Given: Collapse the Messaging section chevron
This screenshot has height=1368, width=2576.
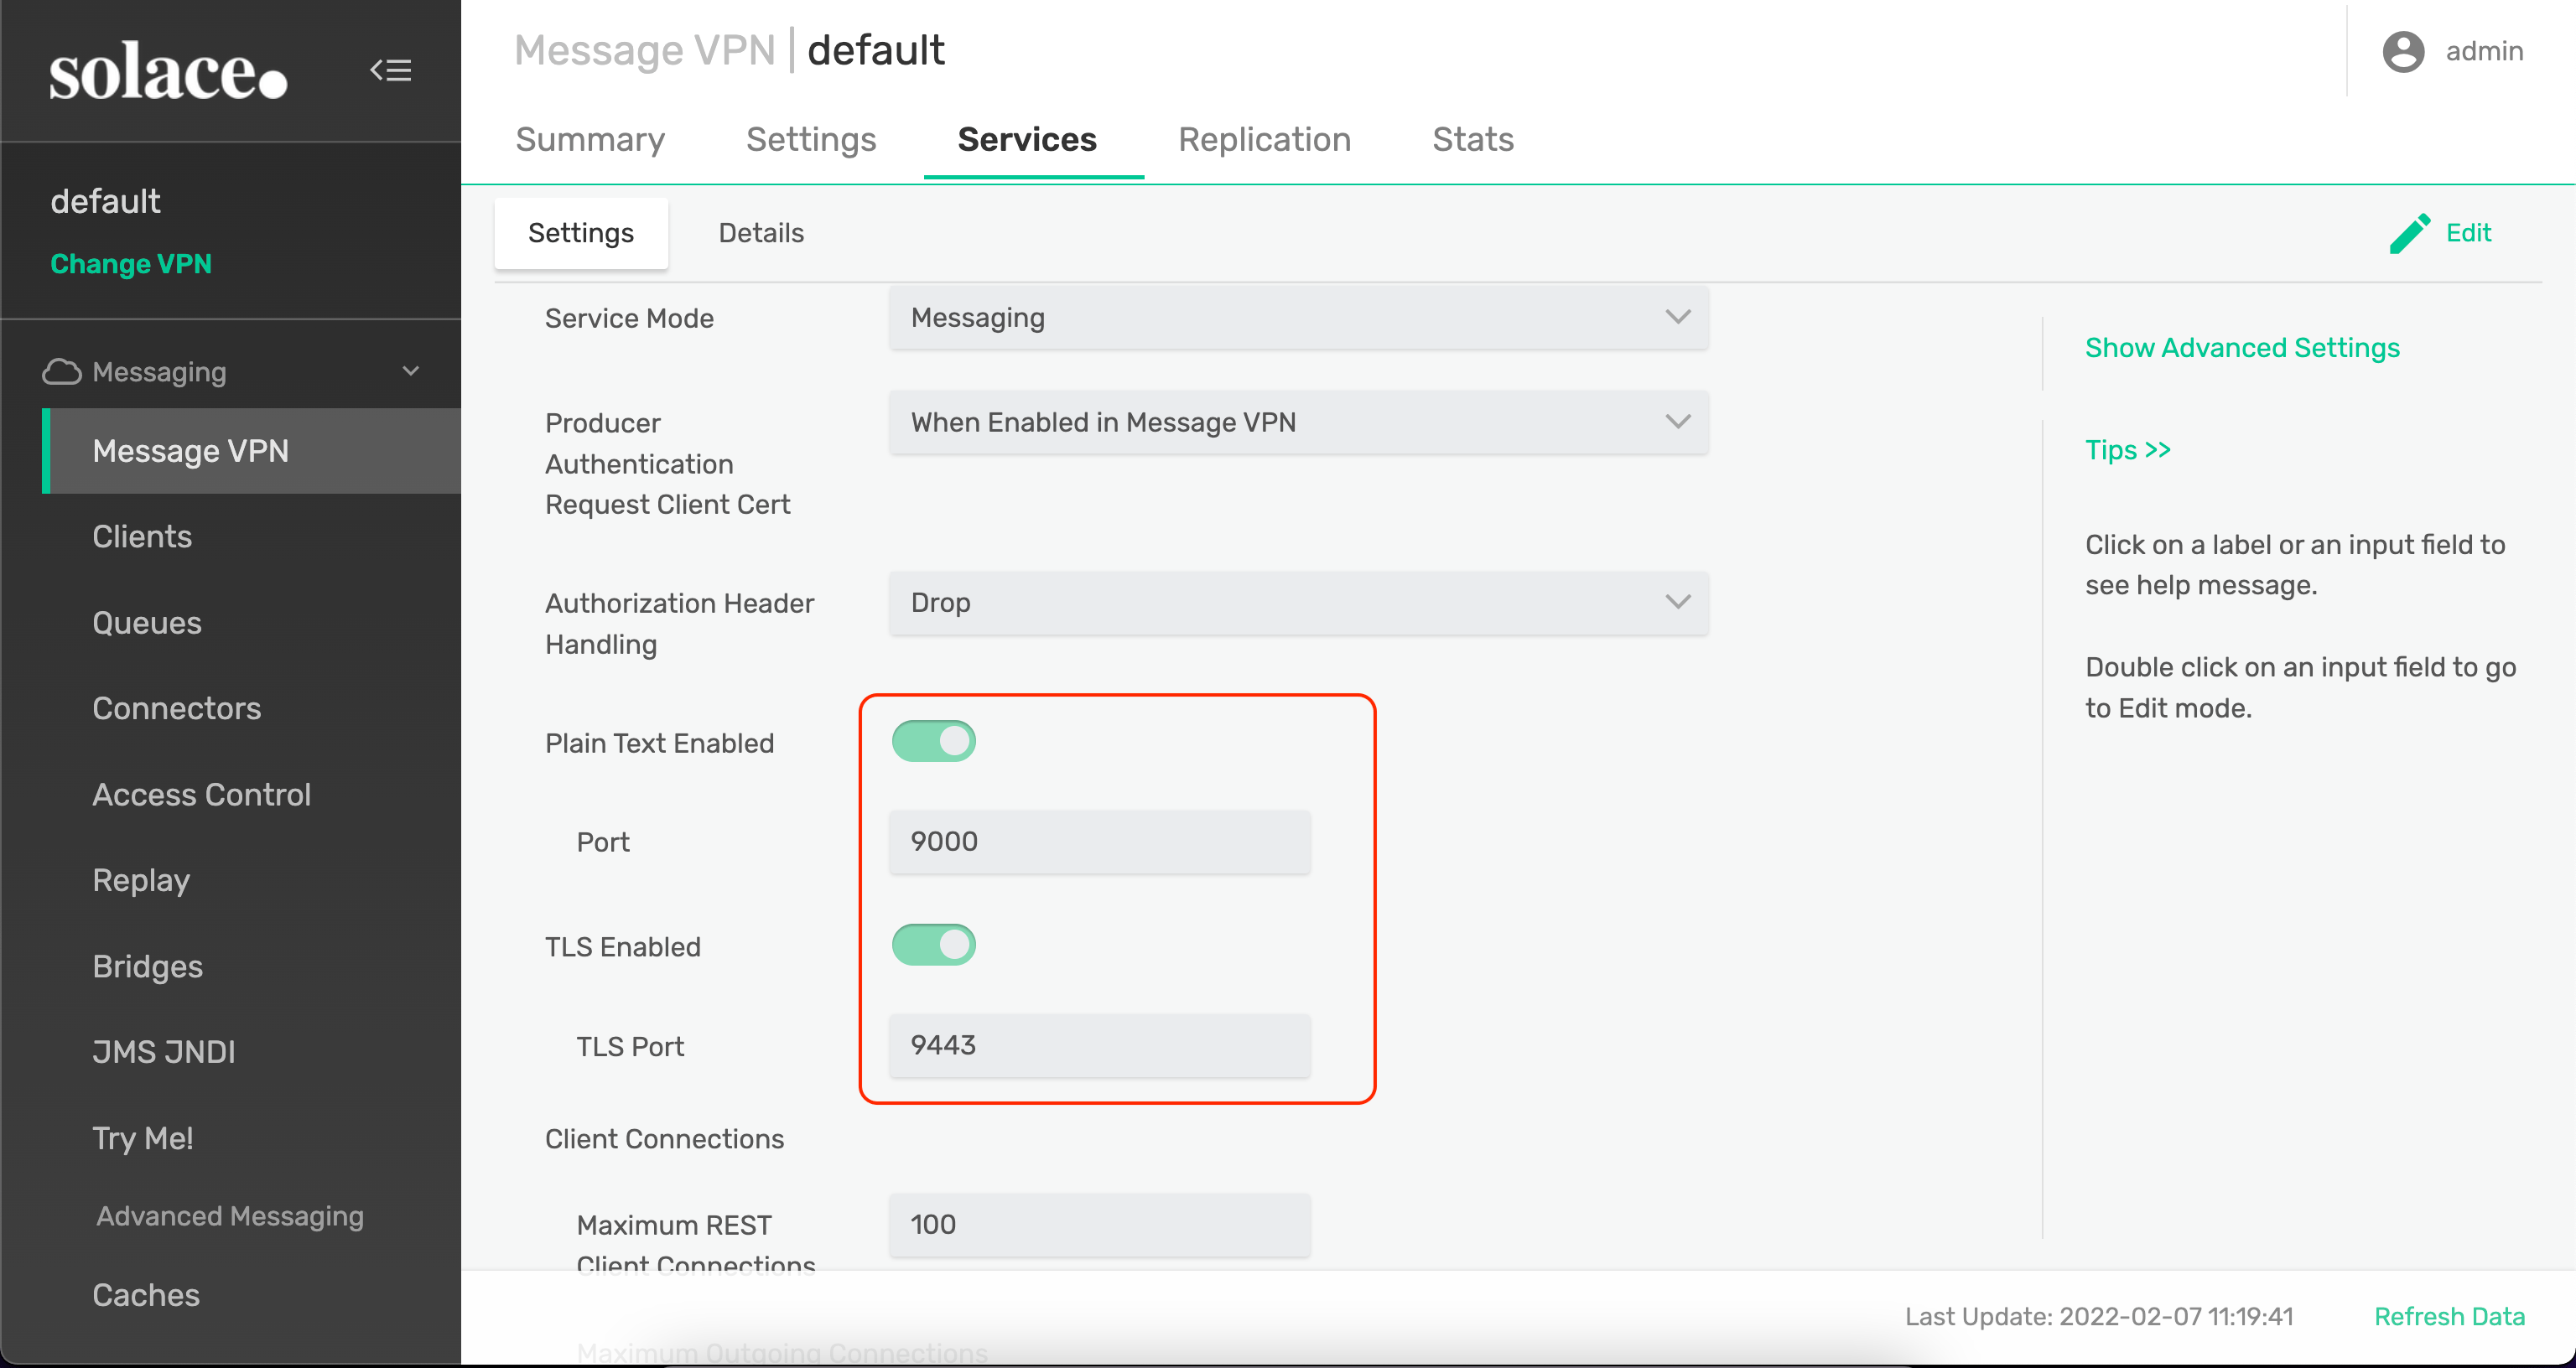Looking at the screenshot, I should click(410, 371).
